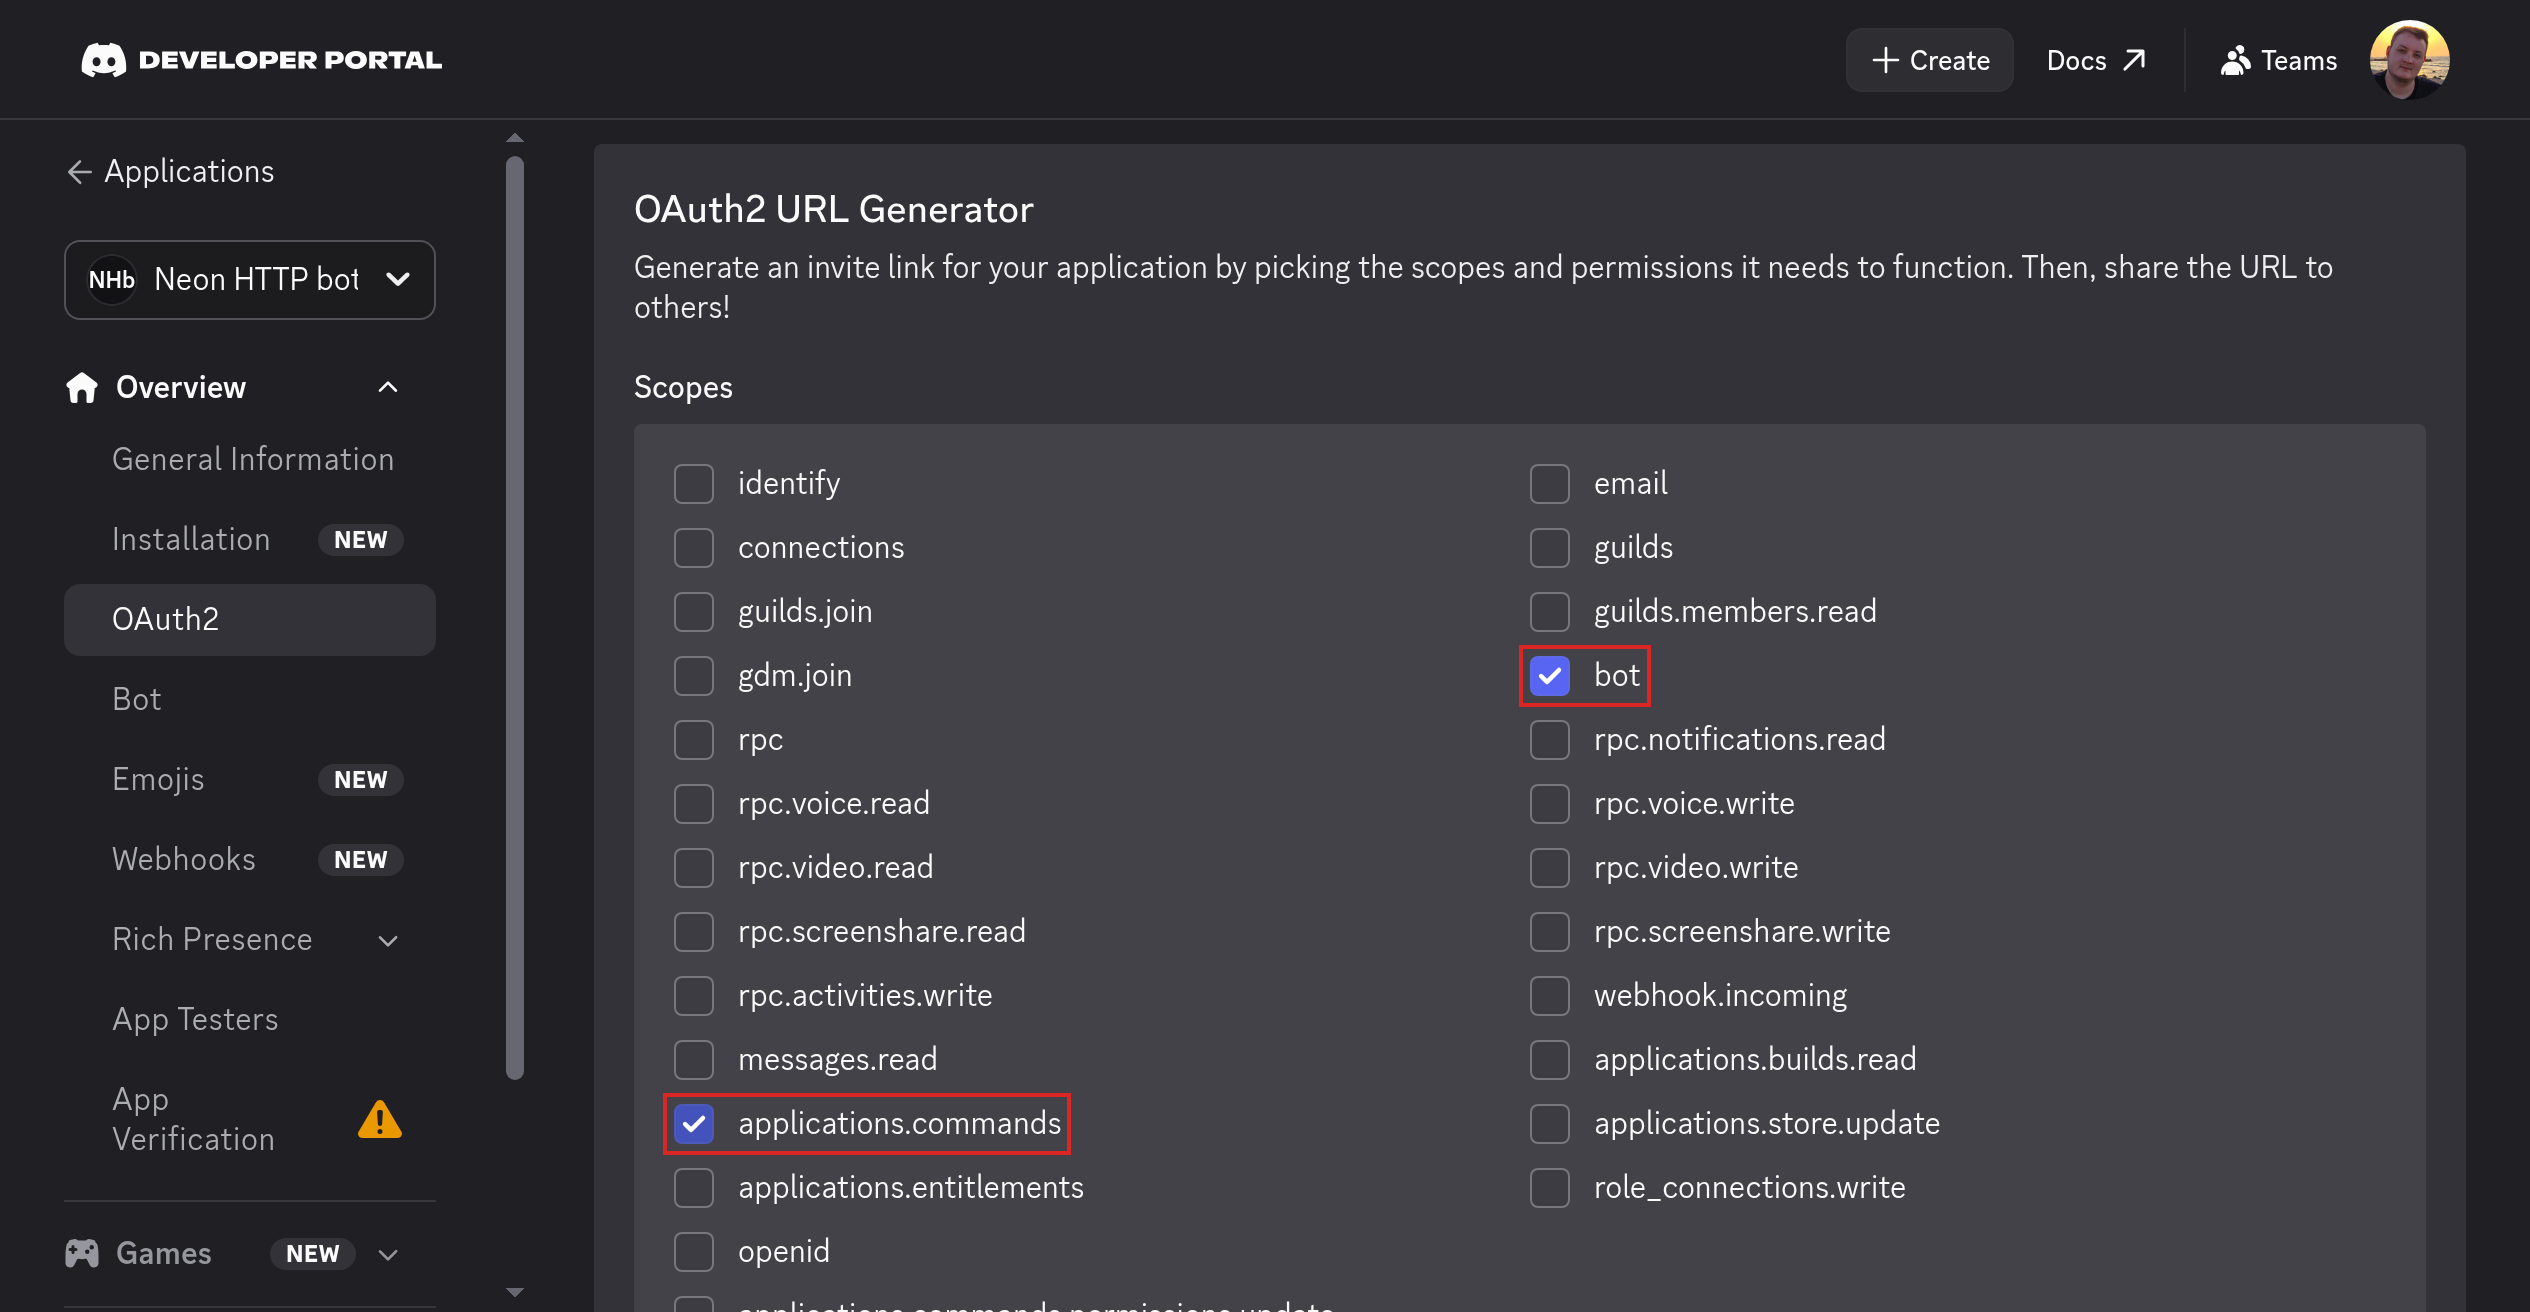Click the Docs external arrow icon
2530x1312 pixels.
[2134, 60]
